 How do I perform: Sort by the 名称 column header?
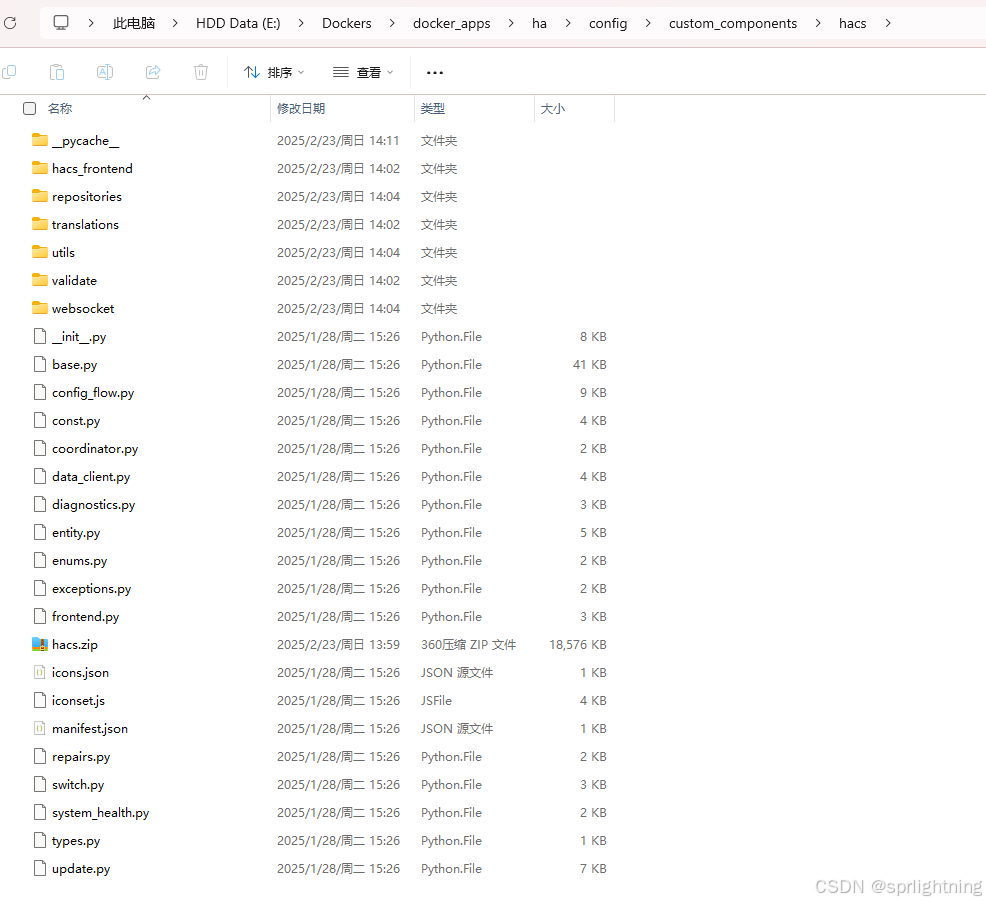60,109
